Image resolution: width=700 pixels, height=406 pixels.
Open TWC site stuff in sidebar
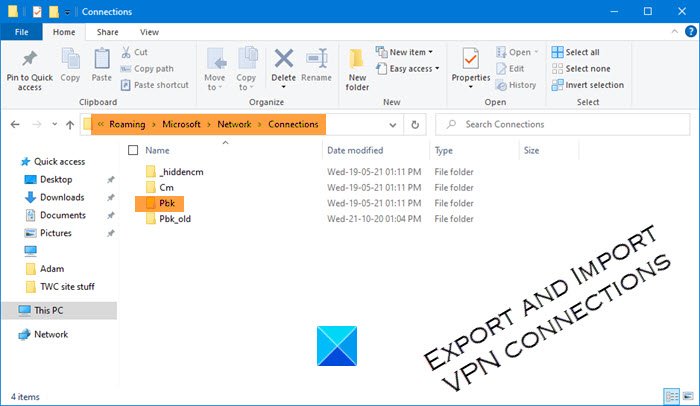60,287
